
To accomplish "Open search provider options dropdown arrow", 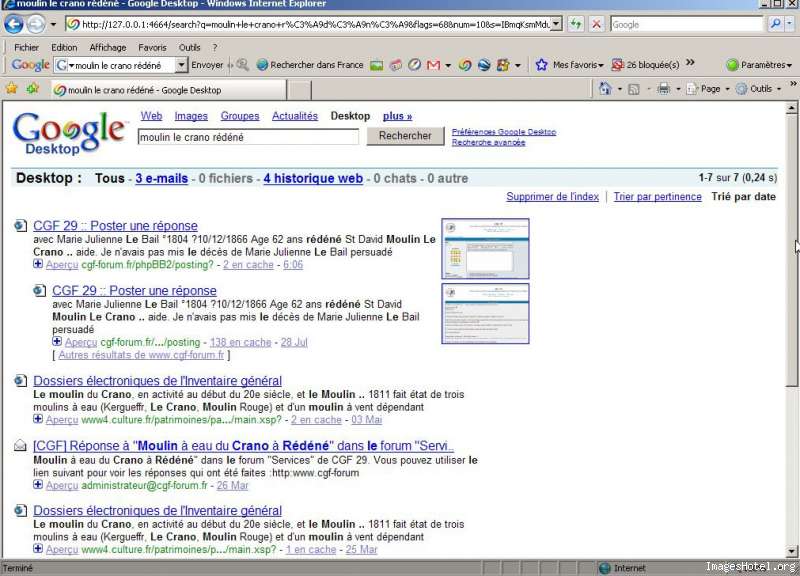I will tap(789, 24).
